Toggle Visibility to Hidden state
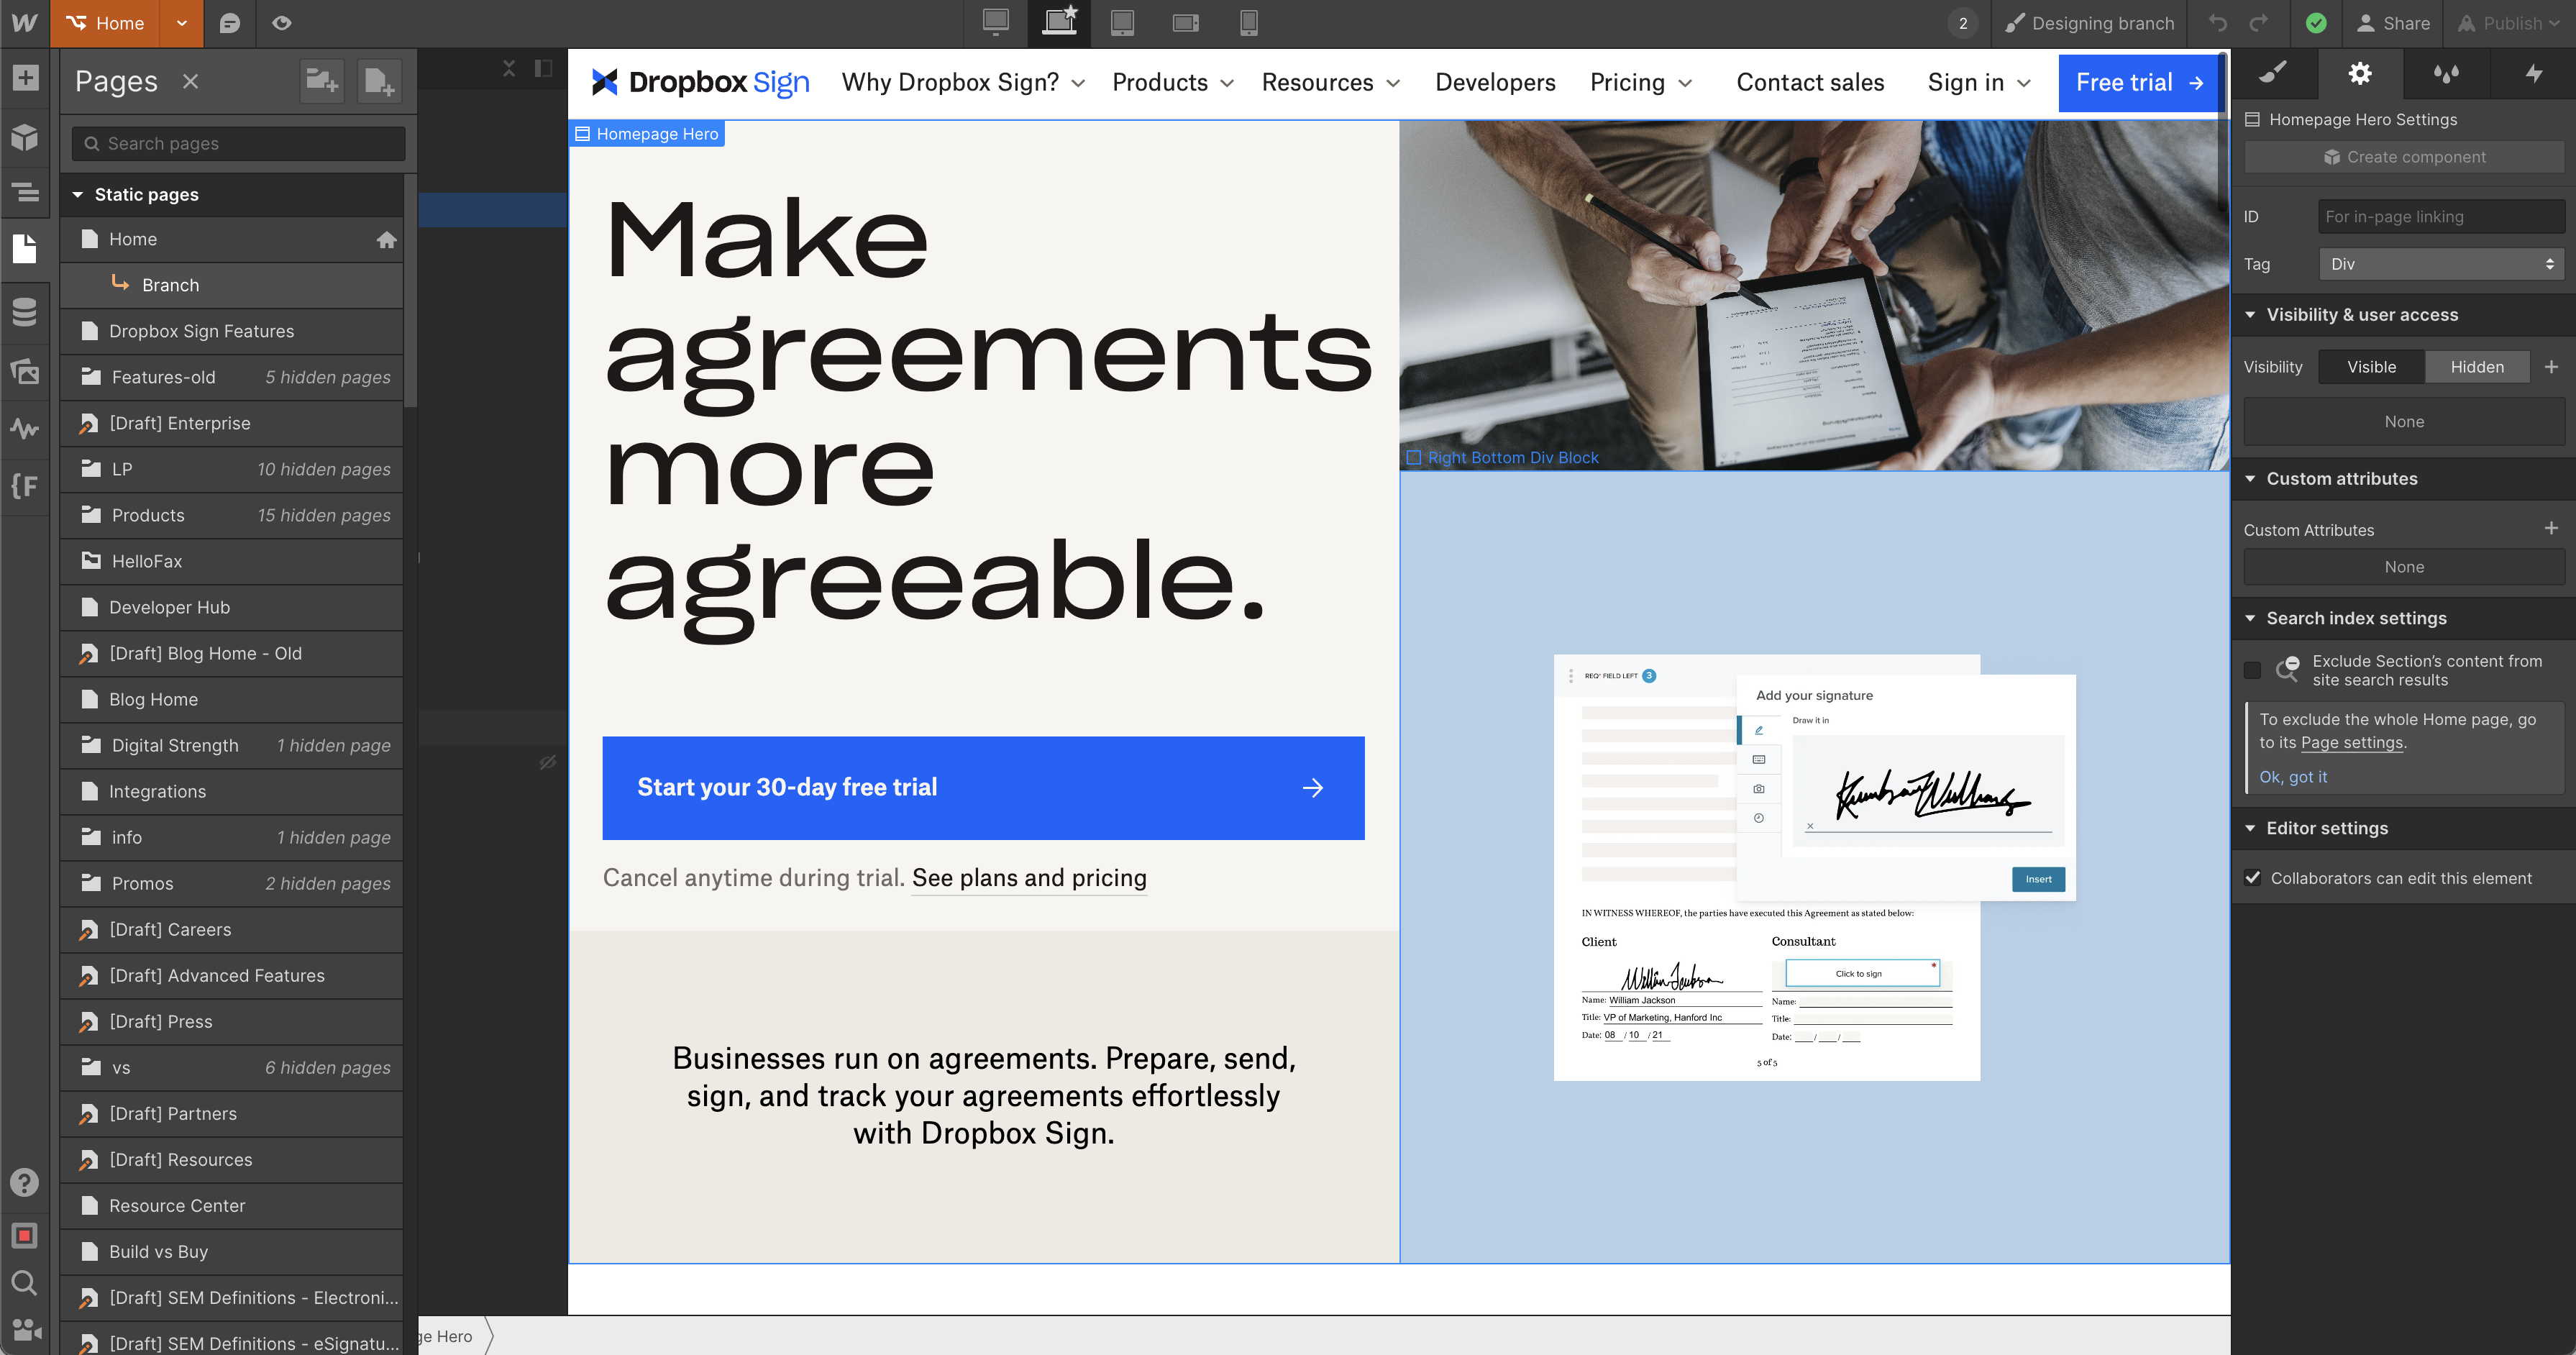The height and width of the screenshot is (1355, 2576). 2475,367
